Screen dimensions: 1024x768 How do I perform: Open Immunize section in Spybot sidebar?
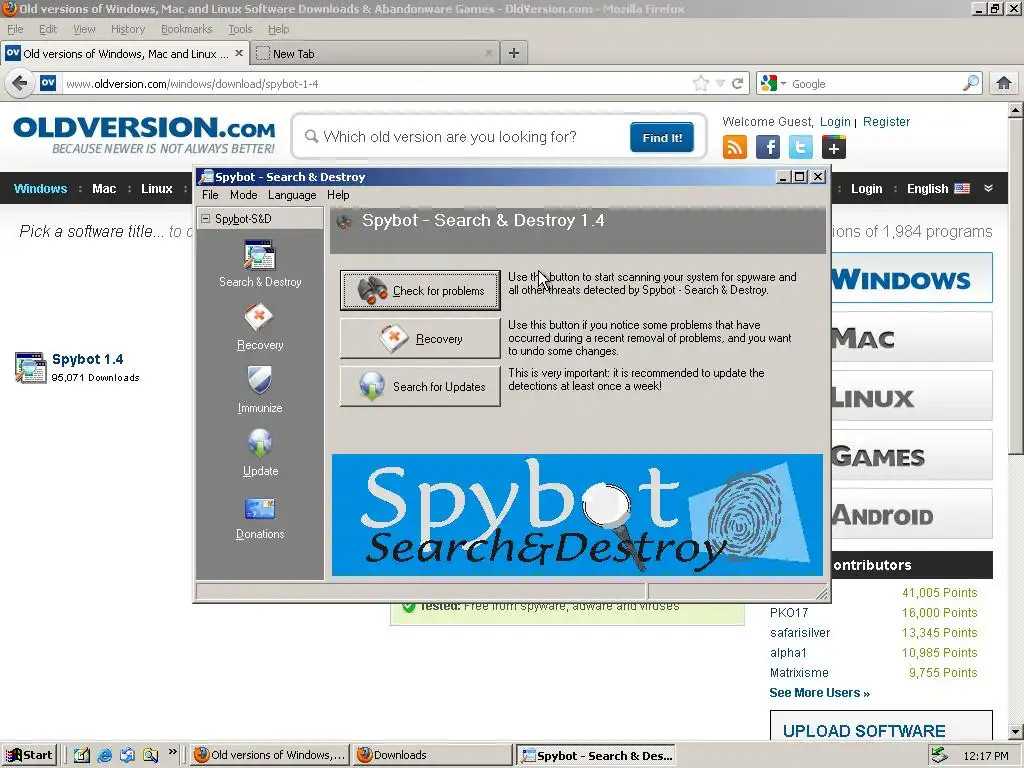(260, 390)
